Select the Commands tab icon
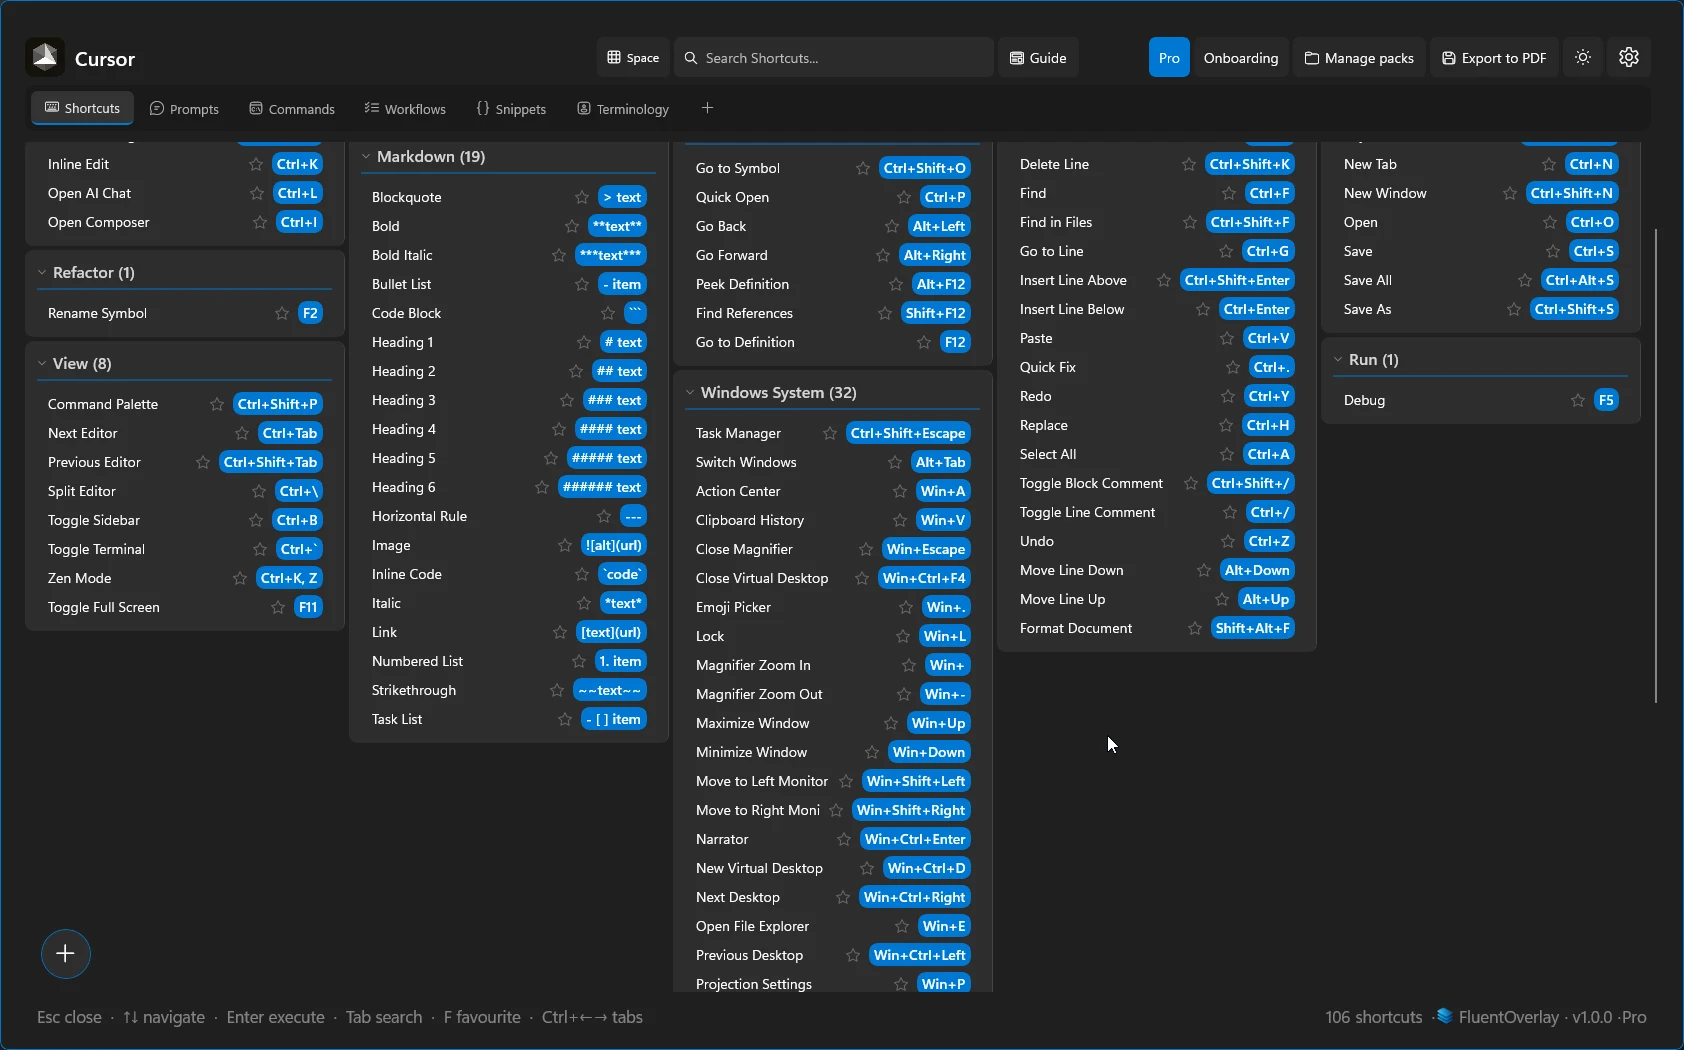The width and height of the screenshot is (1684, 1050). tap(257, 108)
